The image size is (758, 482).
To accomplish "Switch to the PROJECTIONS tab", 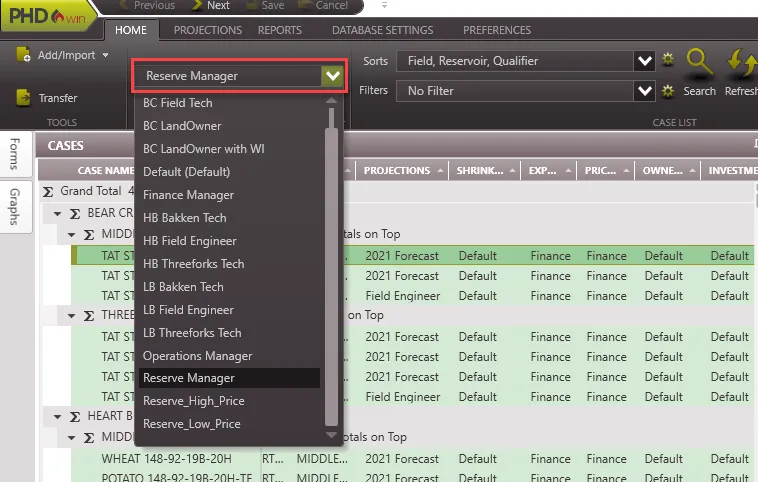I will coord(208,30).
